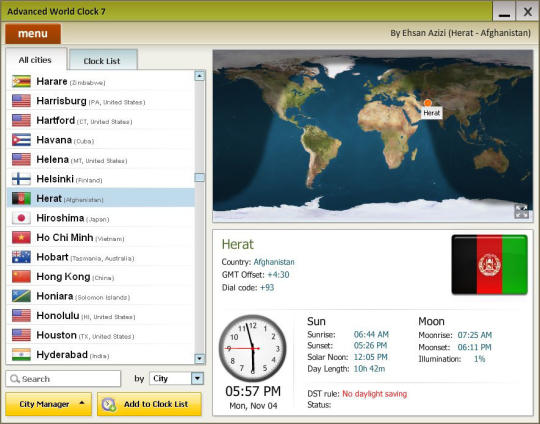Viewport: 540px width, 424px height.
Task: Click the Vietnam flag icon beside Ho Chi Minh
Action: tap(21, 238)
